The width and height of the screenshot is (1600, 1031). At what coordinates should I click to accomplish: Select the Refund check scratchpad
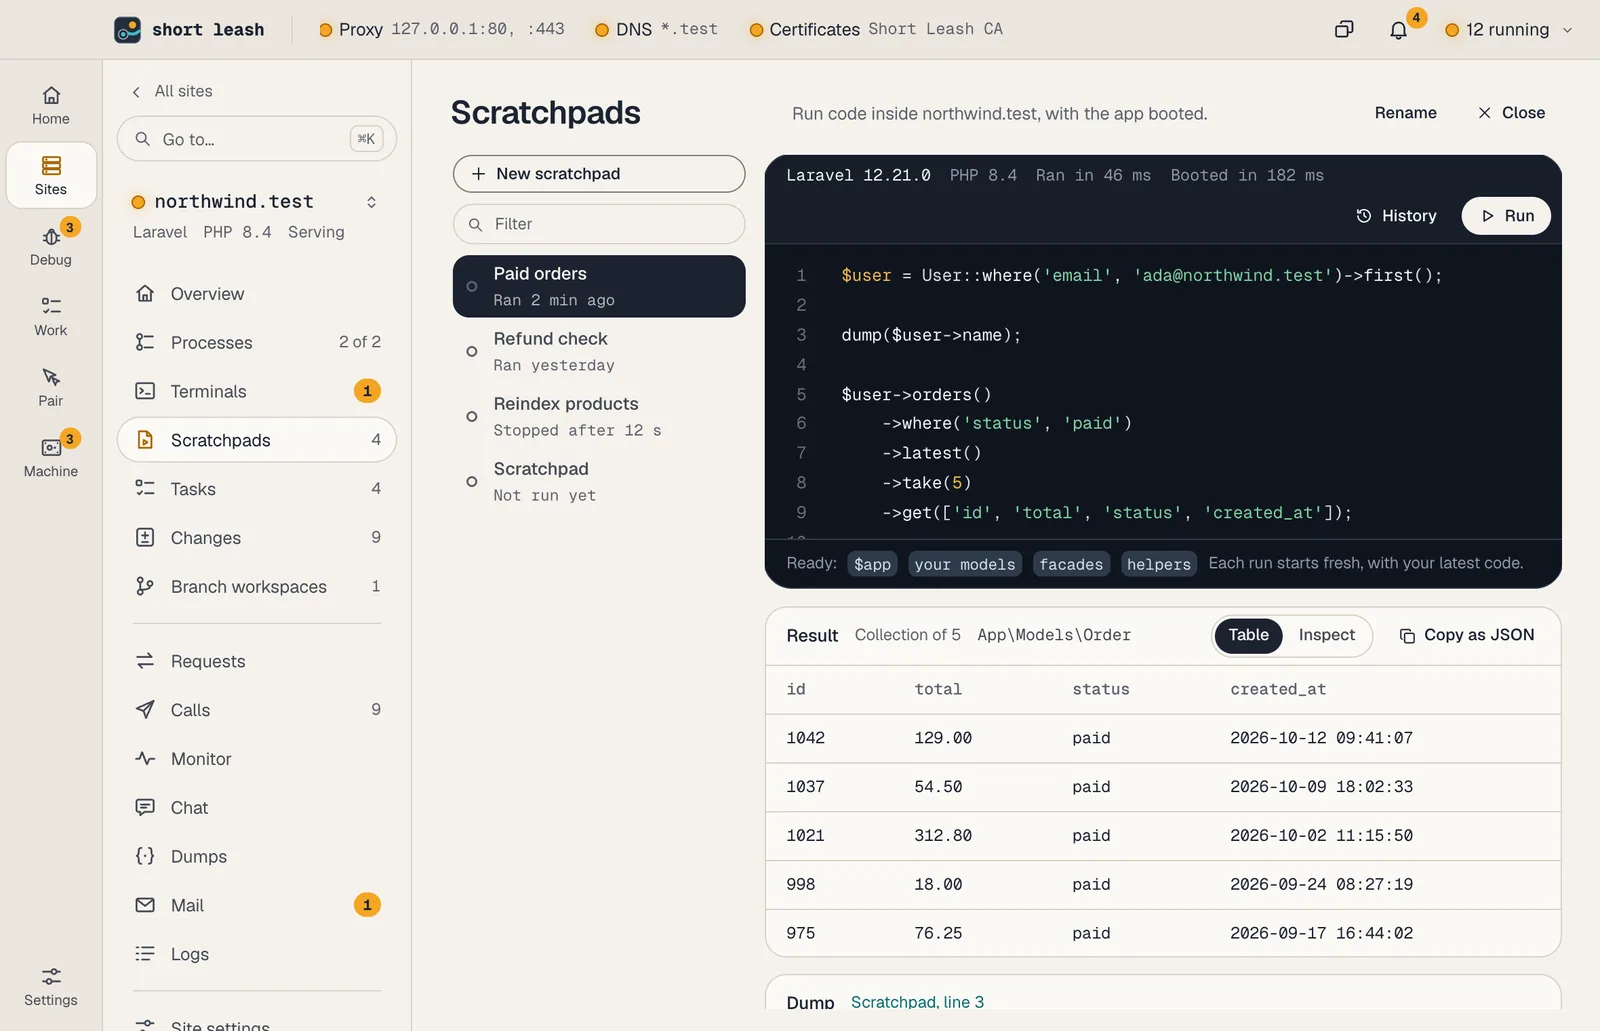click(x=599, y=351)
